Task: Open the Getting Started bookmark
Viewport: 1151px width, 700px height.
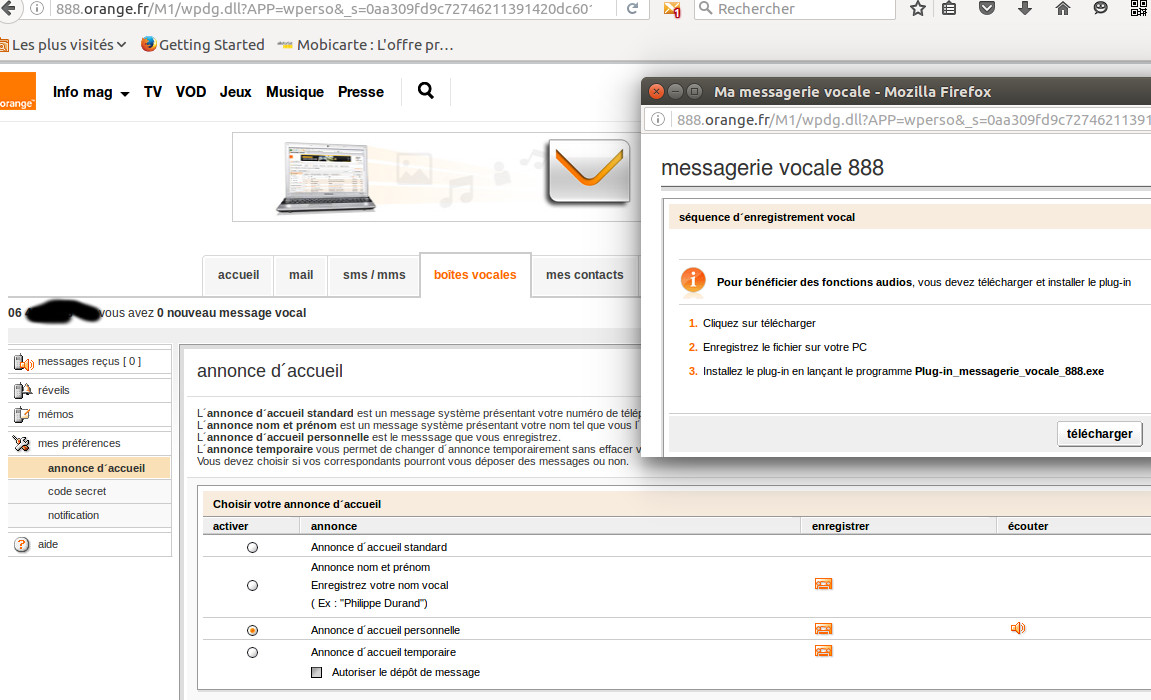Action: [203, 45]
